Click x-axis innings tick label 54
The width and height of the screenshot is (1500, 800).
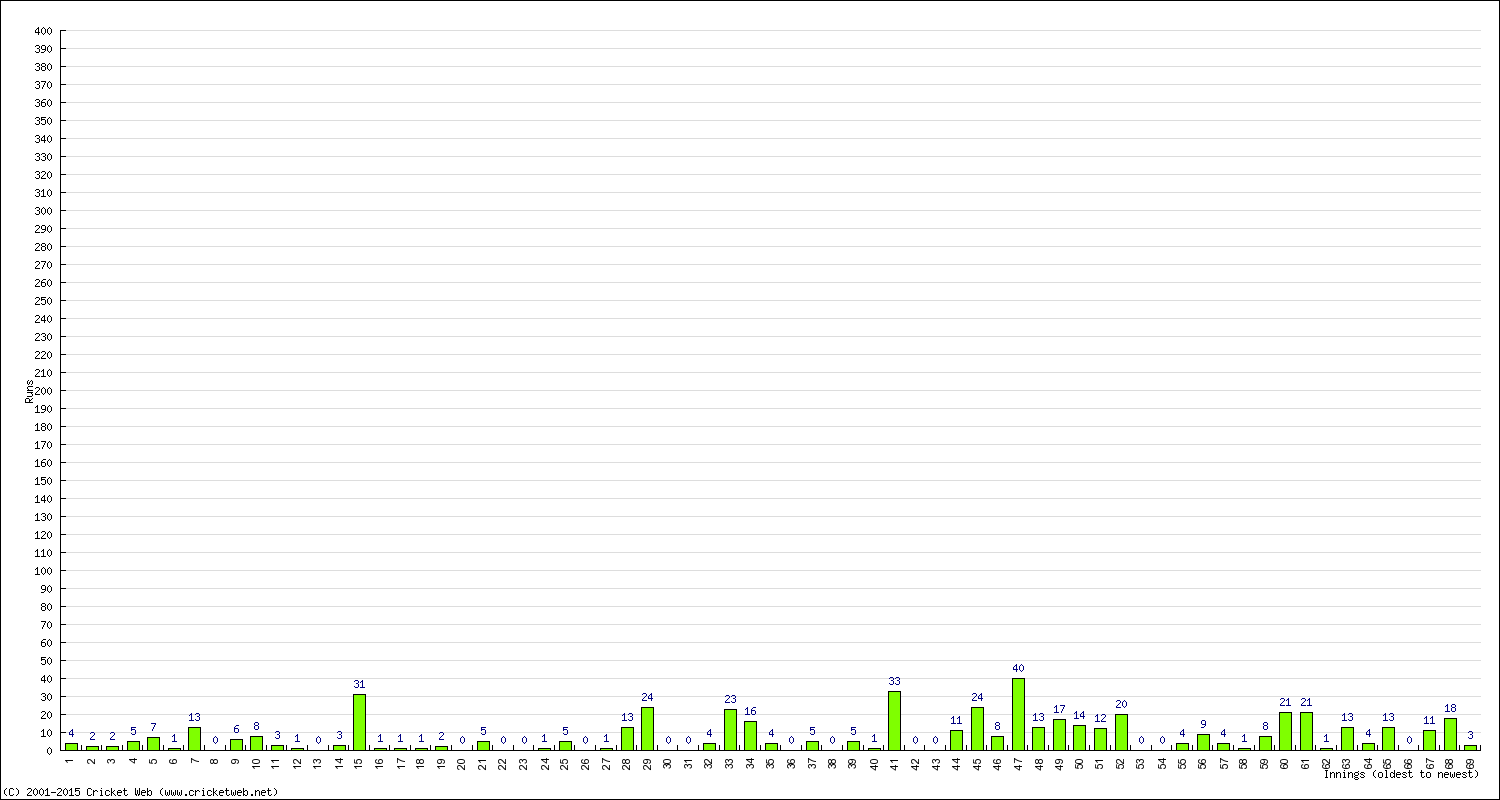click(x=1162, y=763)
